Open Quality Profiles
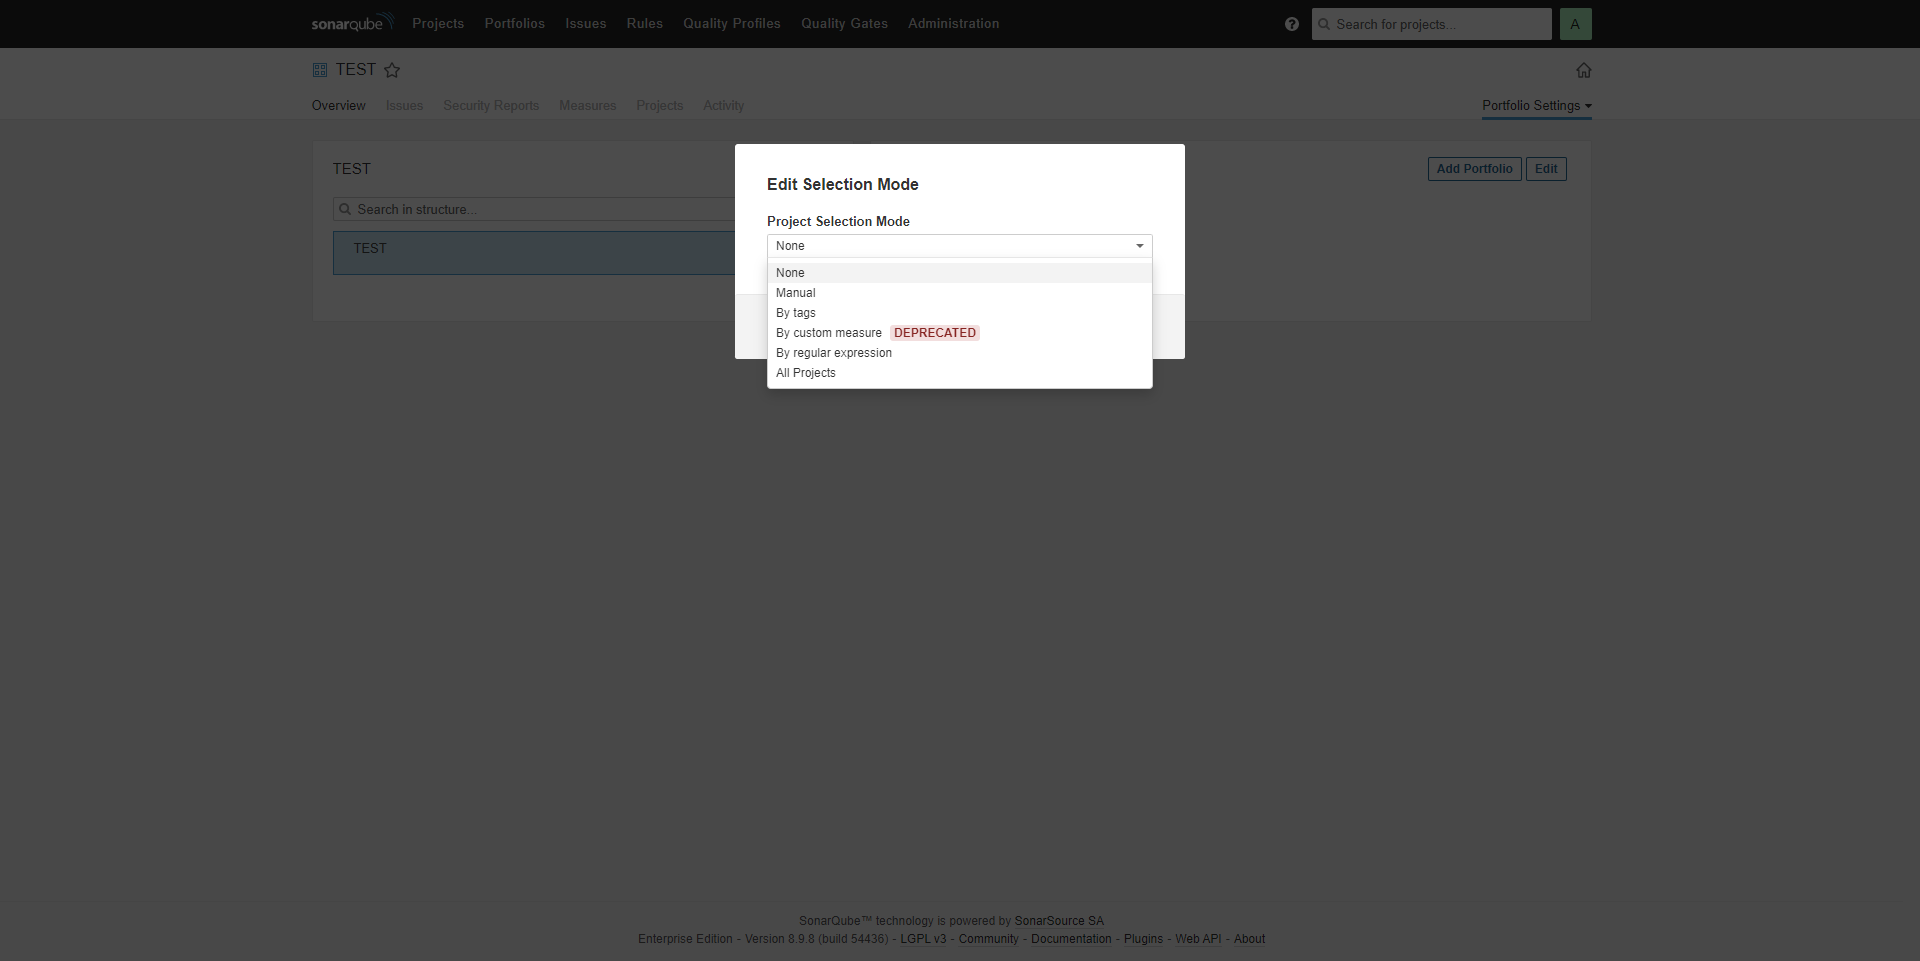The height and width of the screenshot is (961, 1920). pyautogui.click(x=732, y=23)
